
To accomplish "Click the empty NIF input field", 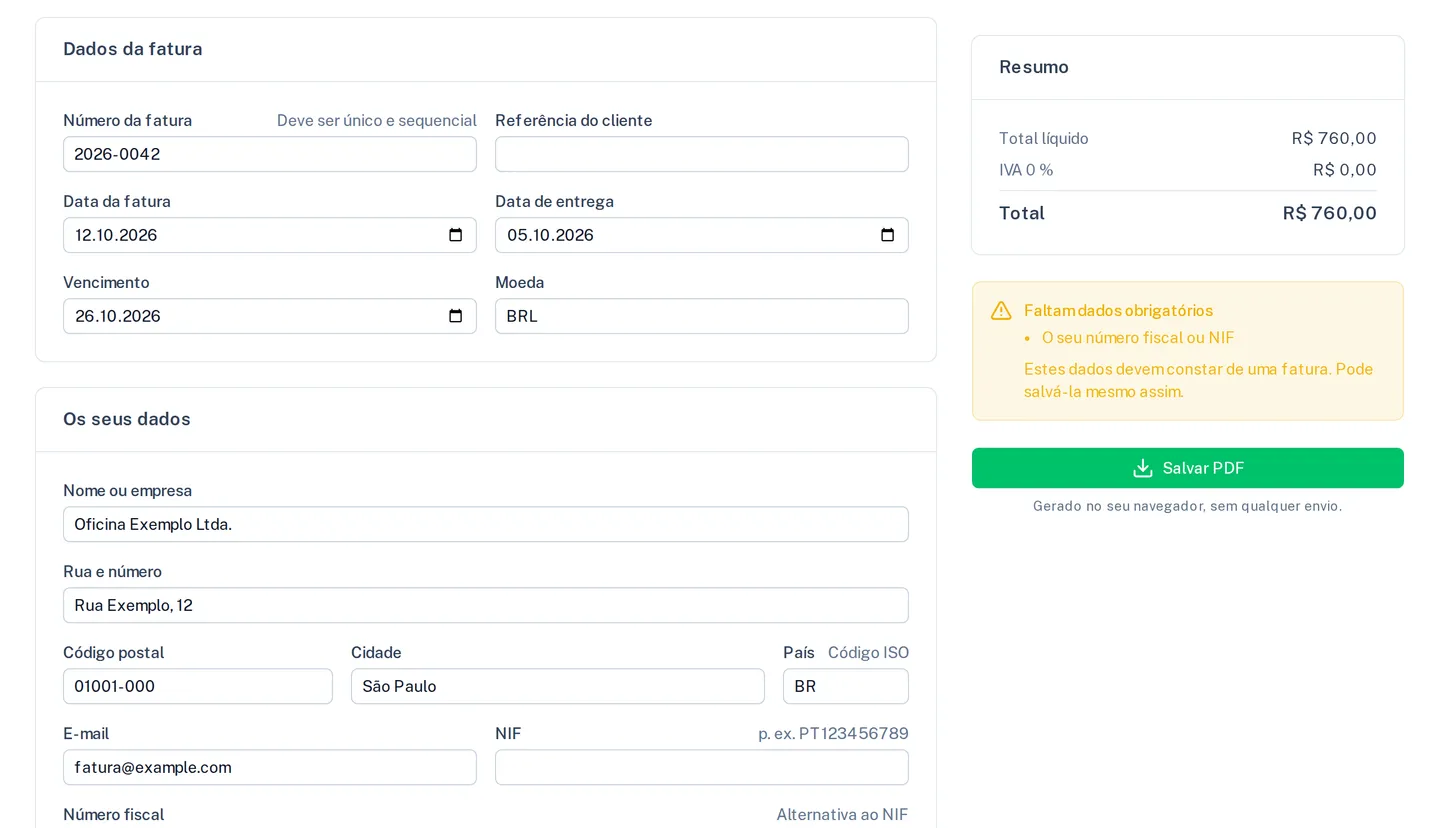I will pos(702,767).
